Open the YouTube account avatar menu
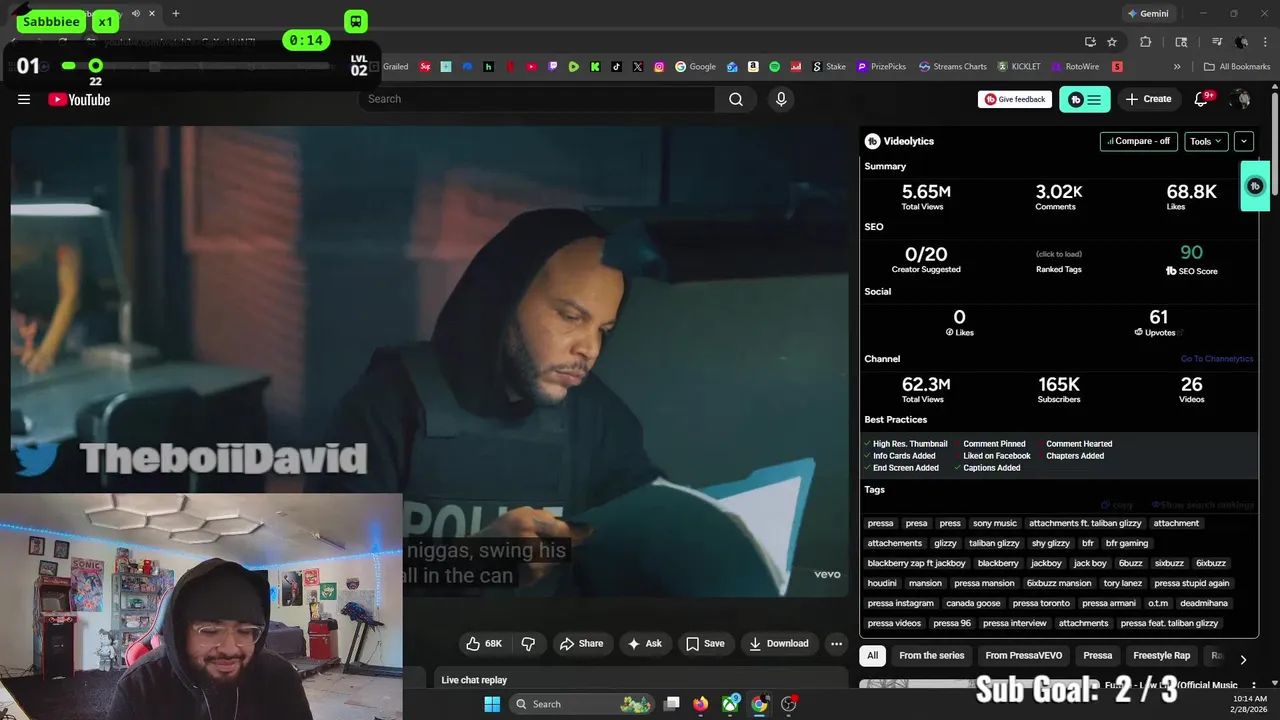Image resolution: width=1280 pixels, height=720 pixels. pyautogui.click(x=1242, y=99)
